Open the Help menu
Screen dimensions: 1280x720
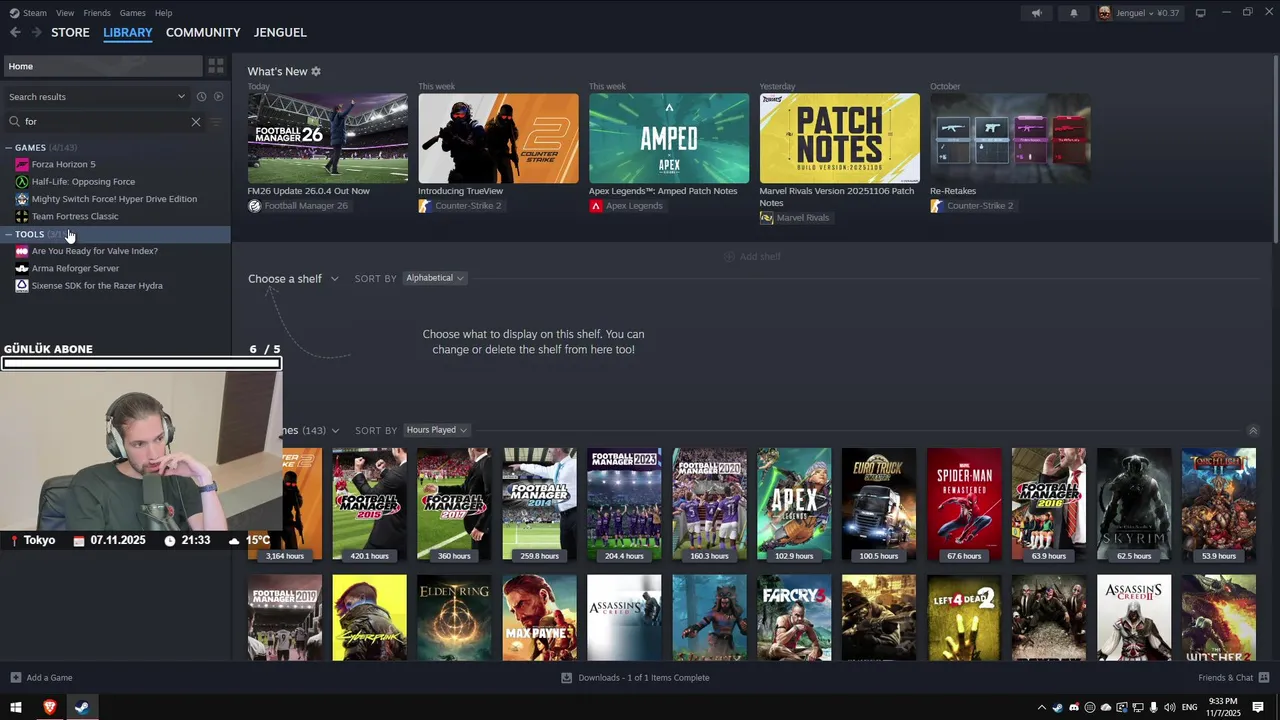click(164, 13)
